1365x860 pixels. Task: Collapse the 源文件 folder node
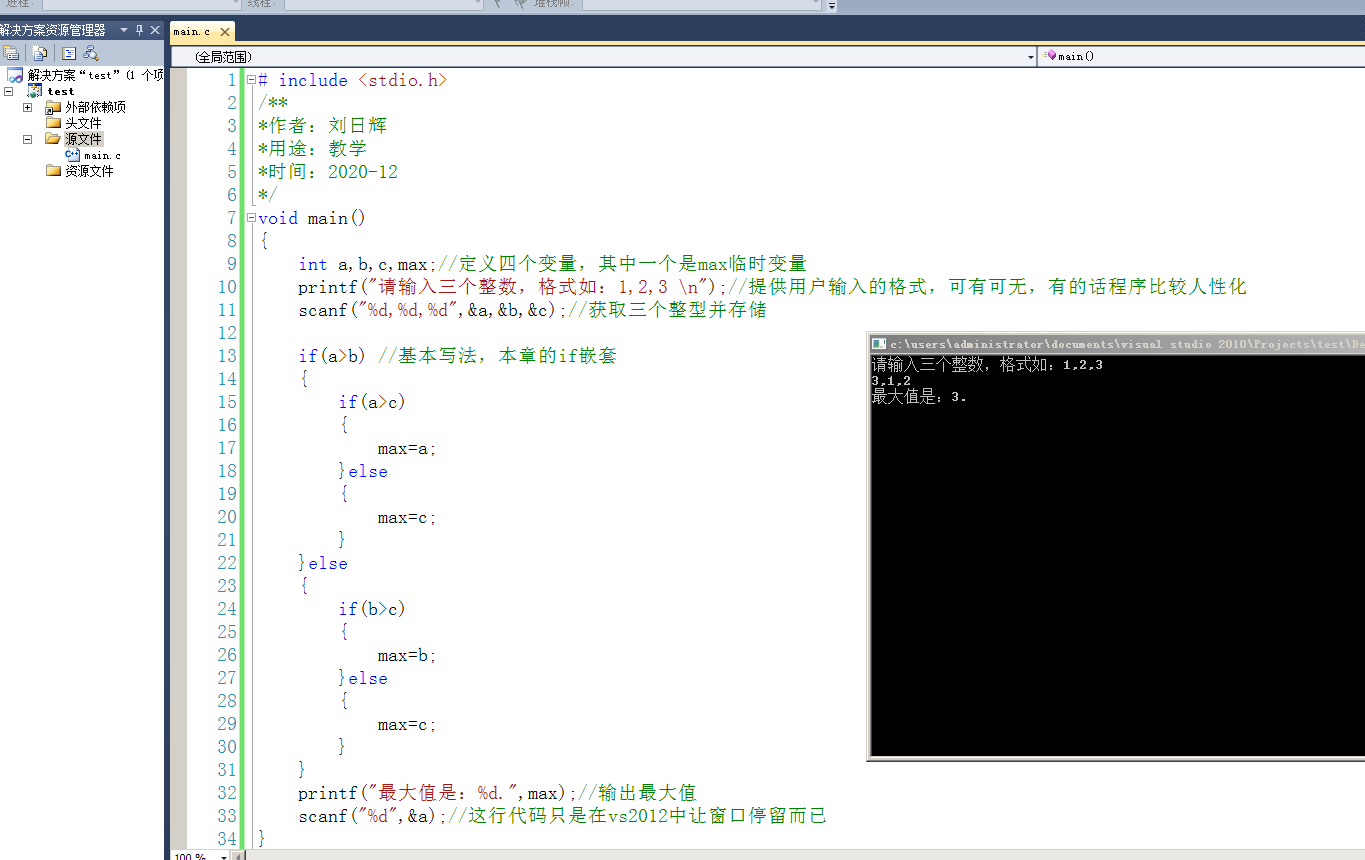27,139
